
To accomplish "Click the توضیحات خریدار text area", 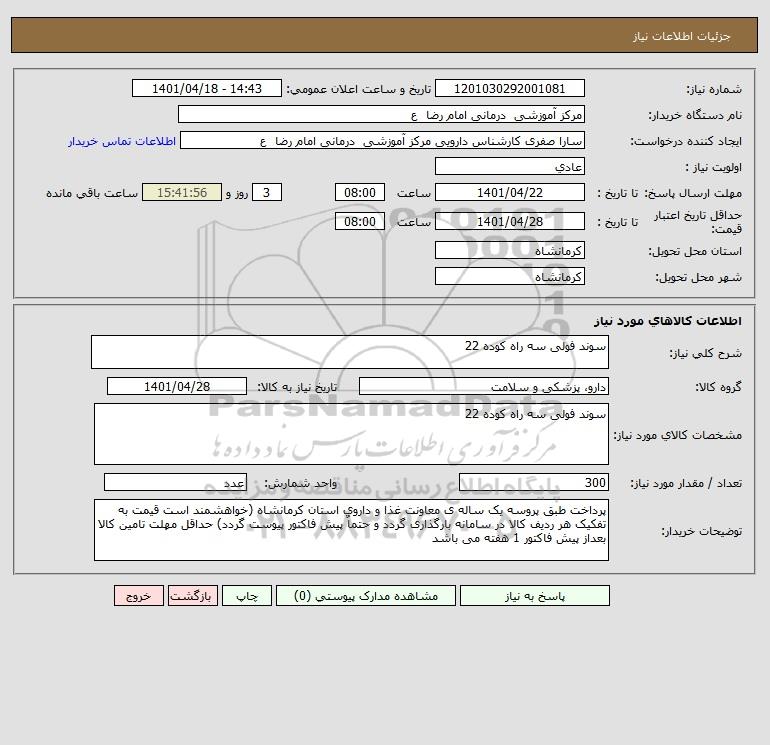I will (x=351, y=530).
